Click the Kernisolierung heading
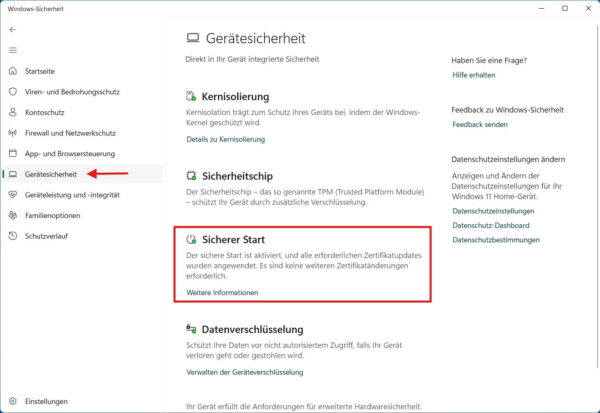 click(x=235, y=96)
